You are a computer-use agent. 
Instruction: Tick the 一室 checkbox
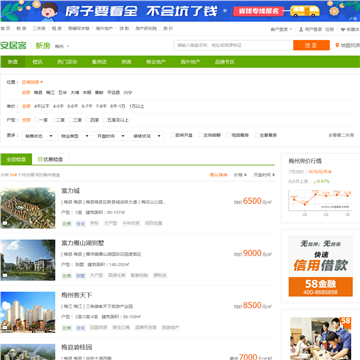[x=36, y=120]
